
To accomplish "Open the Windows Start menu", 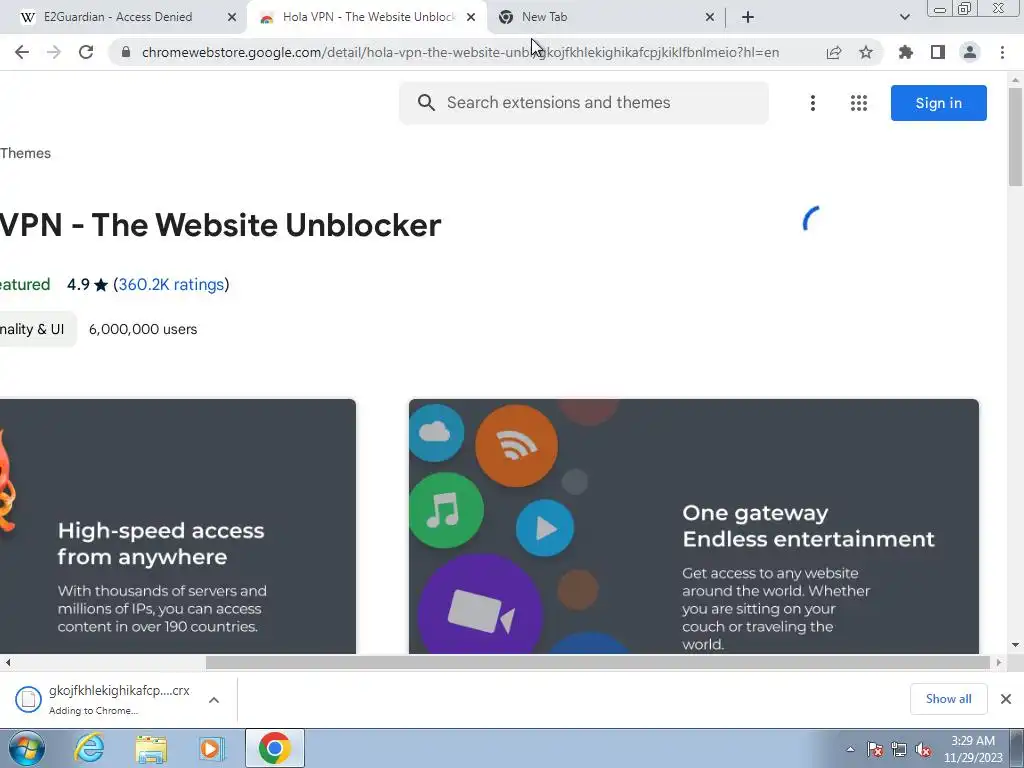I will coord(27,748).
